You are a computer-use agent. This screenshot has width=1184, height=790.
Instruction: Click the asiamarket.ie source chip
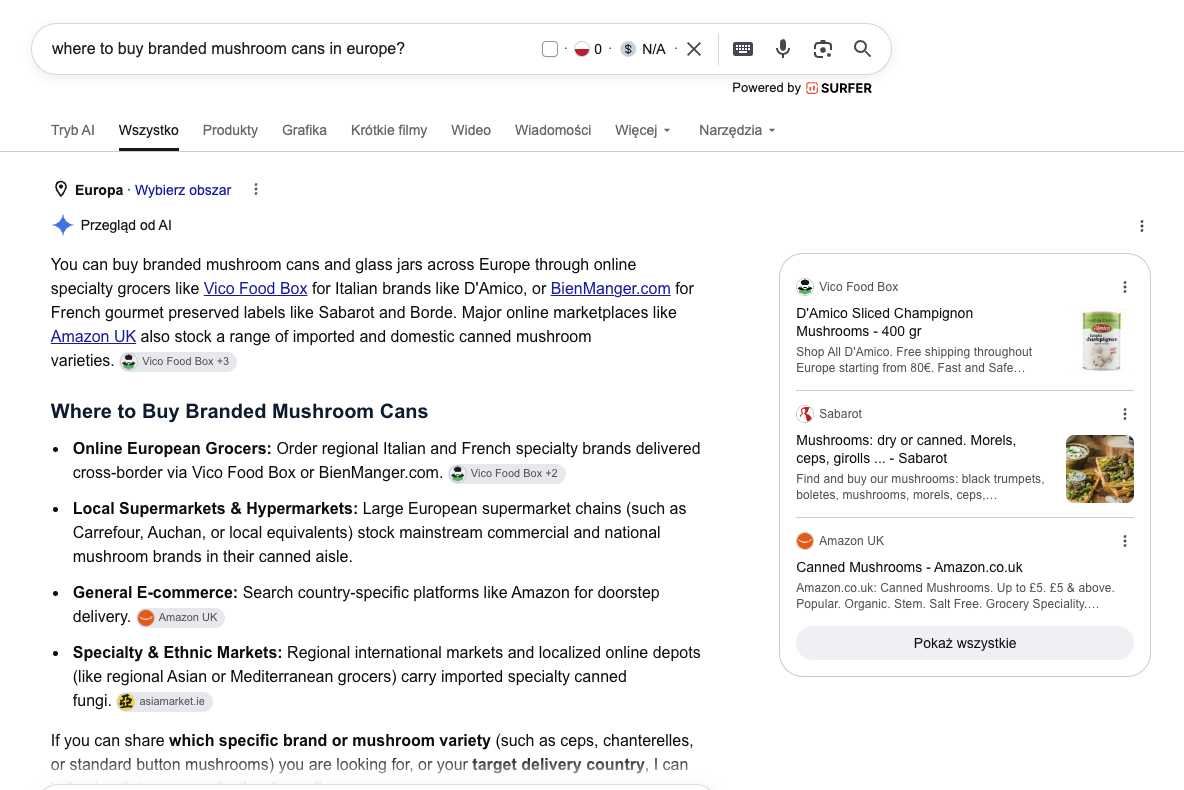click(165, 702)
